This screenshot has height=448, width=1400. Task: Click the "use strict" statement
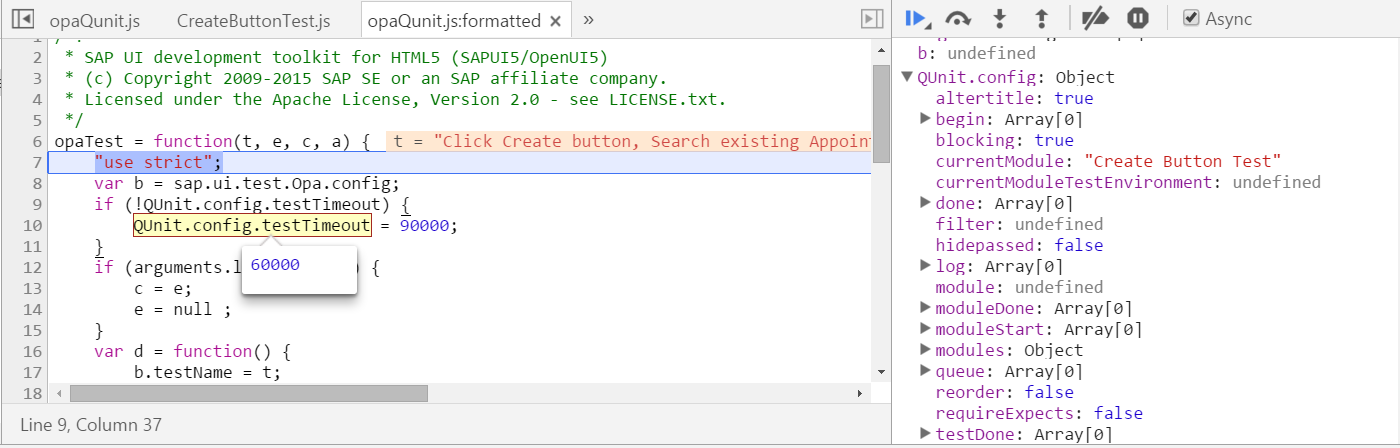click(x=158, y=163)
